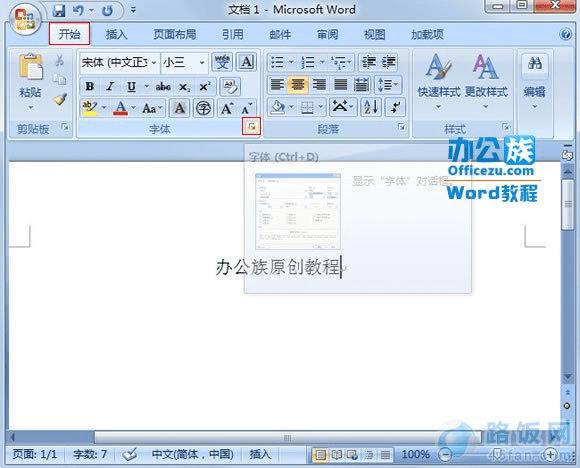The width and height of the screenshot is (580, 468).
Task: Shrink font size with small A icon
Action: pyautogui.click(x=246, y=108)
